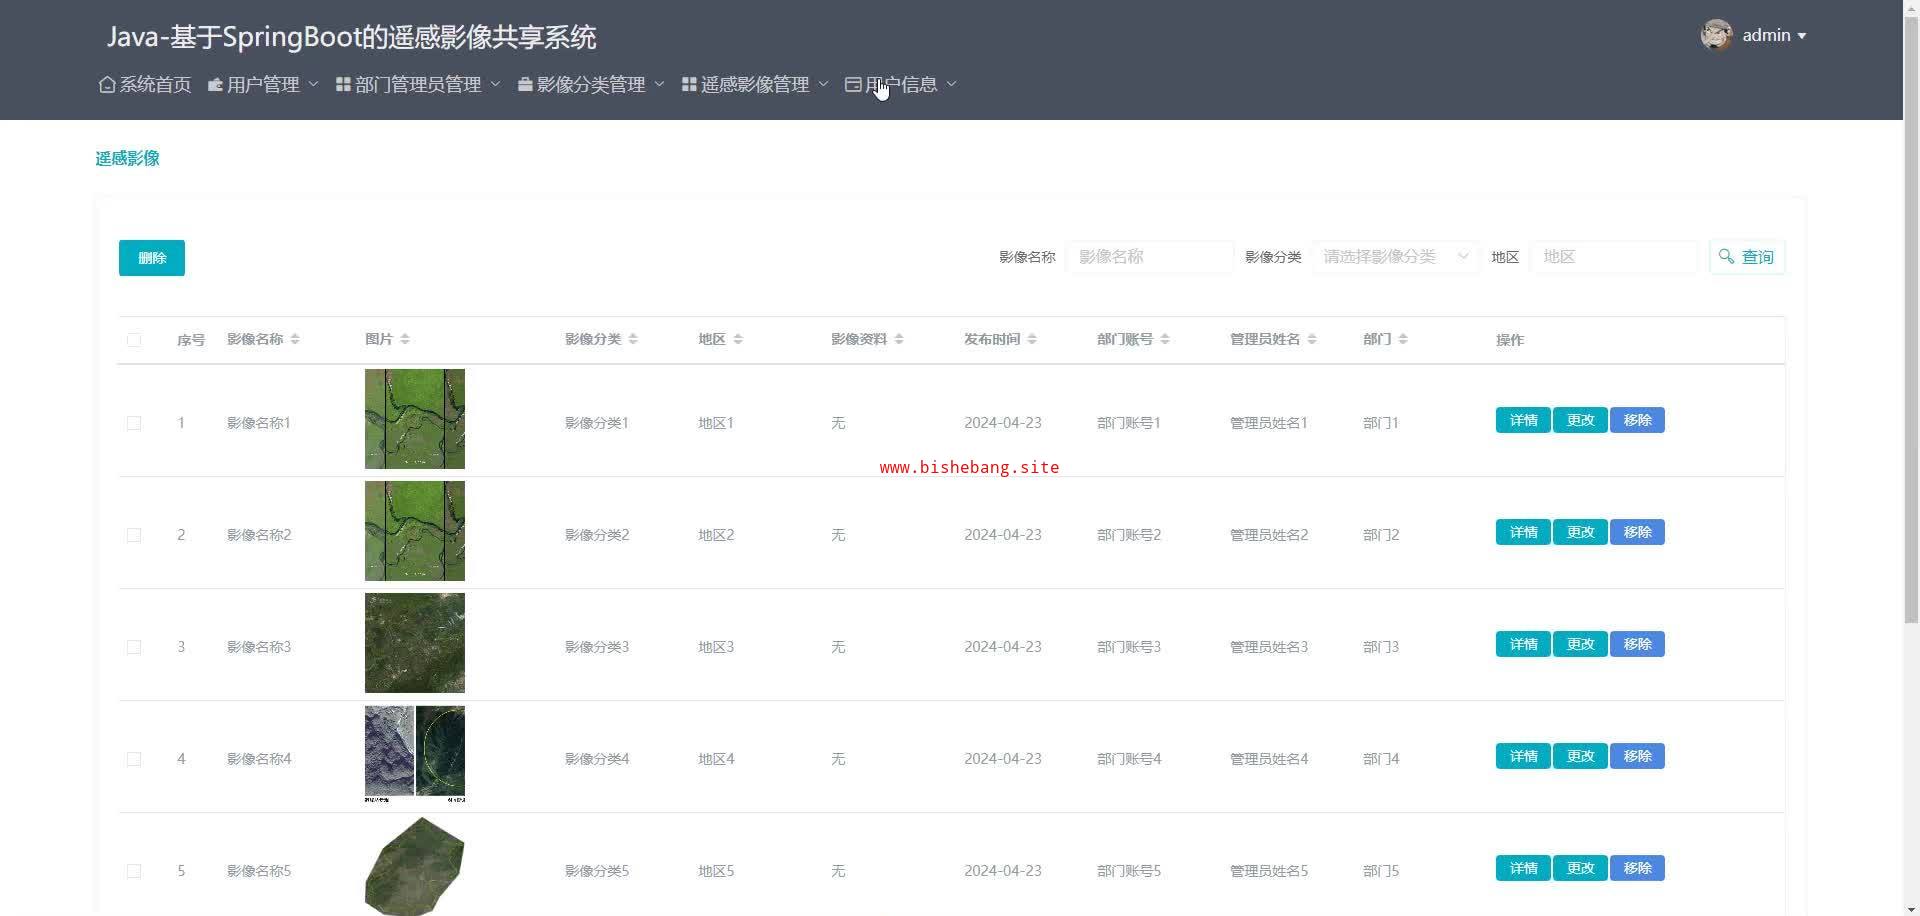
Task: Click the sort arrows on 影像名称 column
Action: (x=295, y=340)
